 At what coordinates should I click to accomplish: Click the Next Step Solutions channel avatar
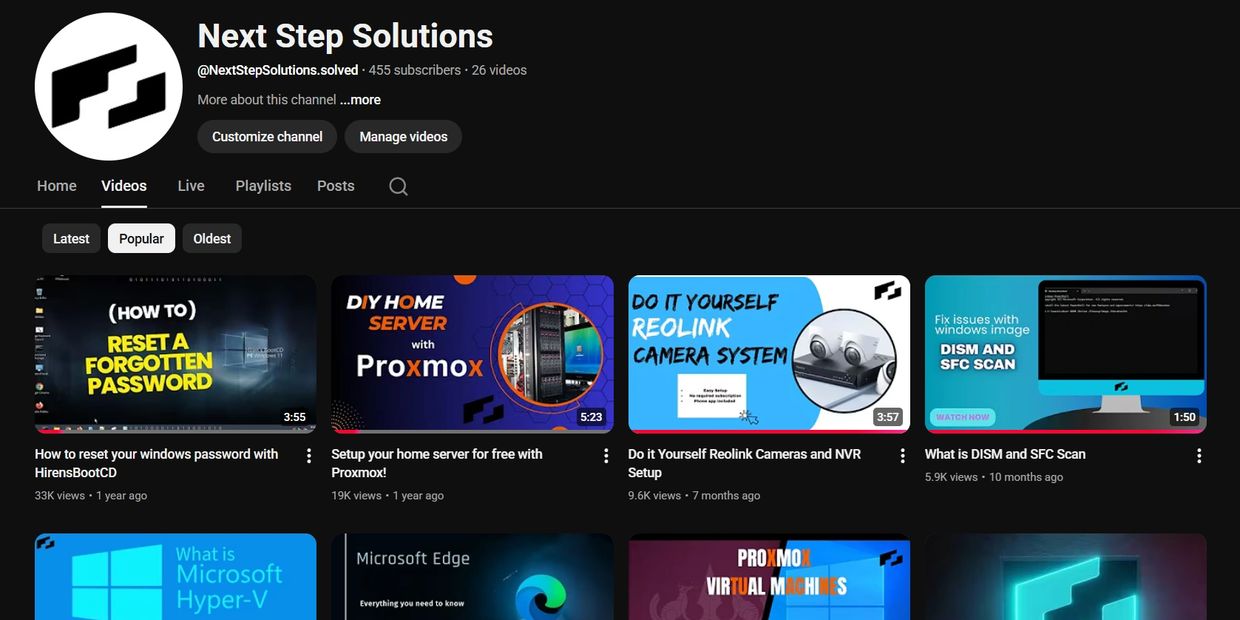coord(109,86)
